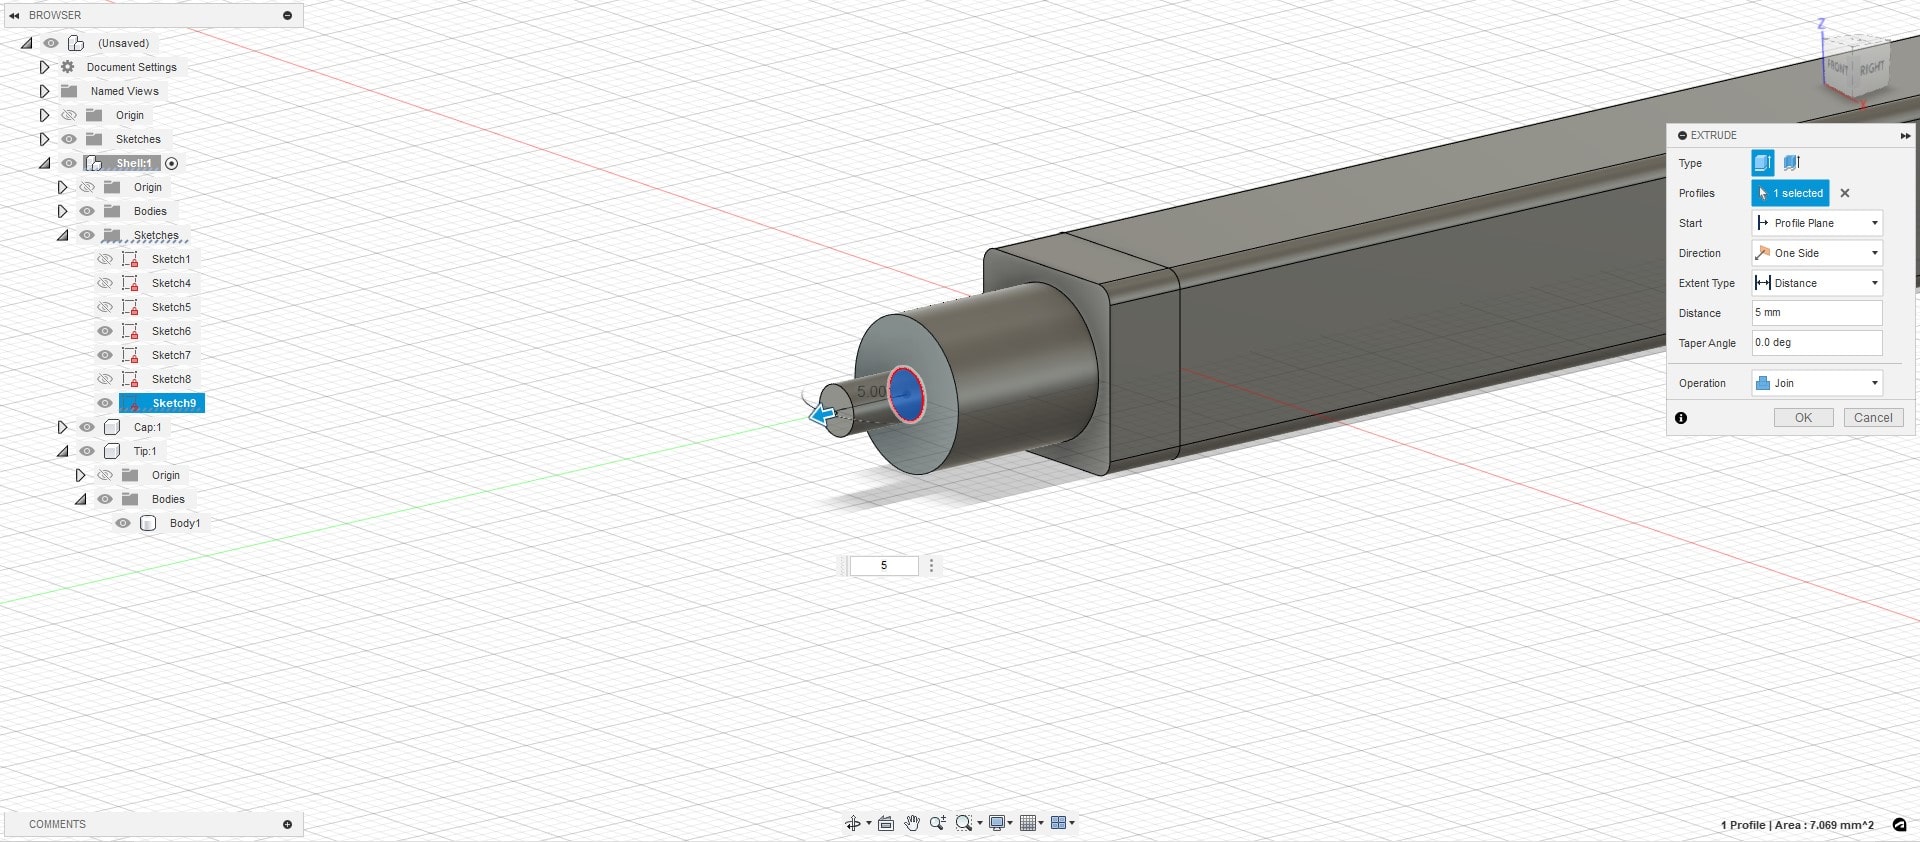Toggle visibility of Body1

[x=123, y=523]
